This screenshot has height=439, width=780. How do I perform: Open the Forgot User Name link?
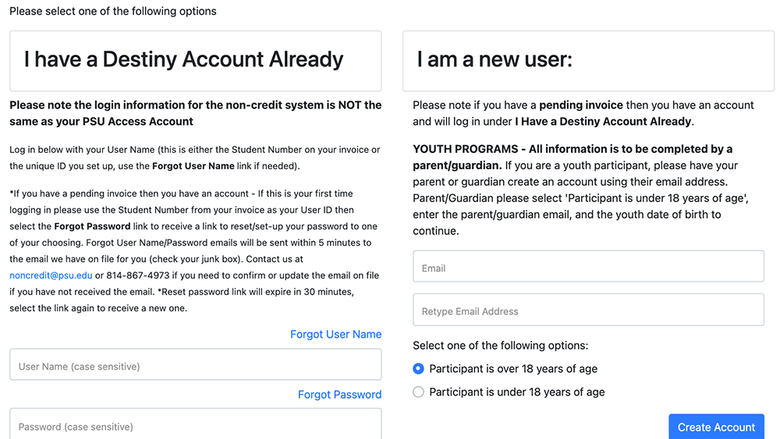click(x=336, y=334)
